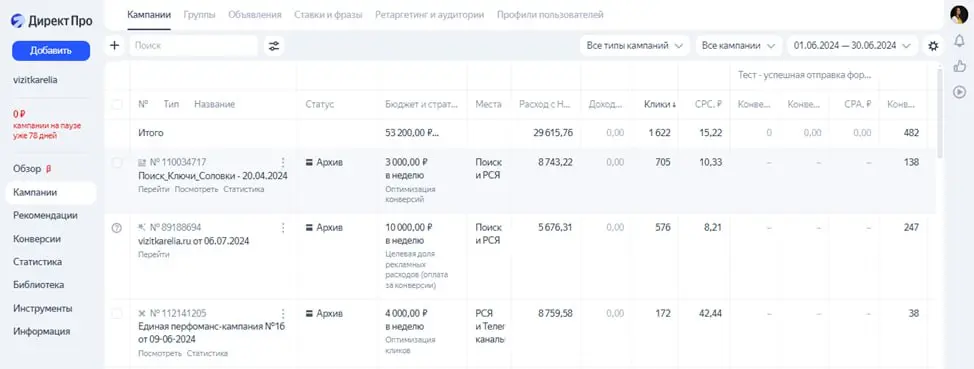The height and width of the screenshot is (369, 974).
Task: Open the user profile avatar
Action: point(959,14)
